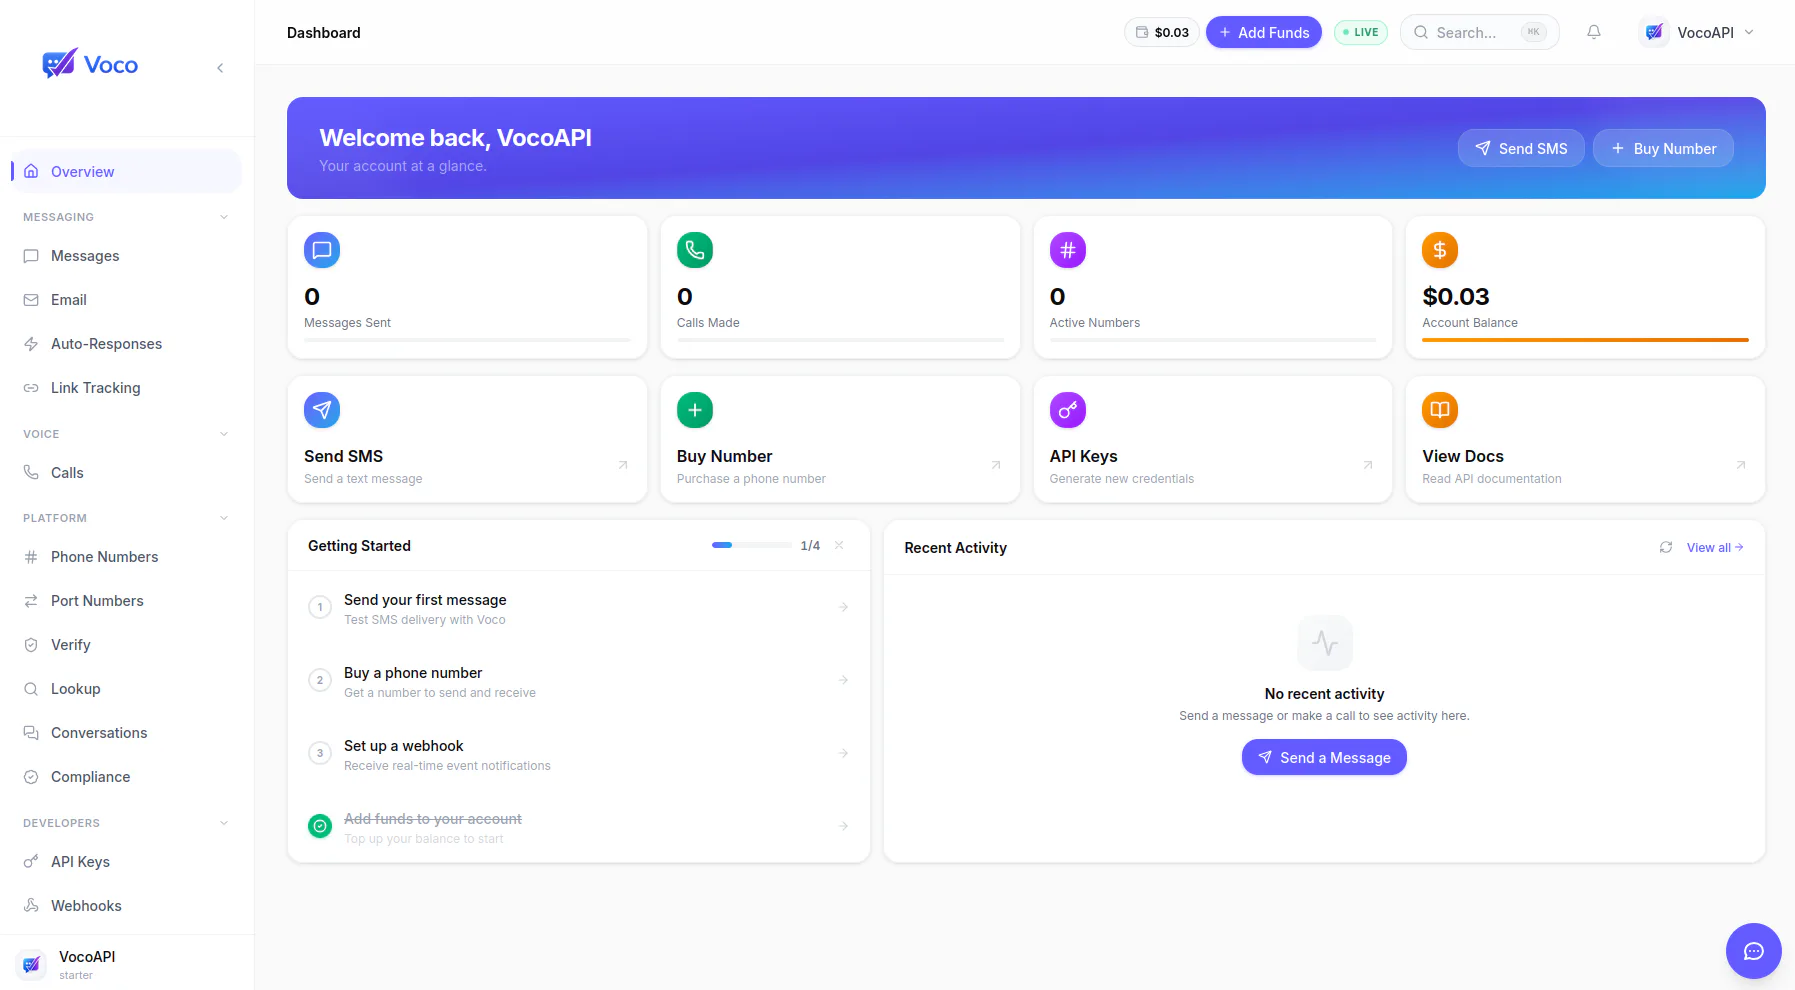Open Phone Numbers page
Viewport: 1795px width, 990px height.
127,557
